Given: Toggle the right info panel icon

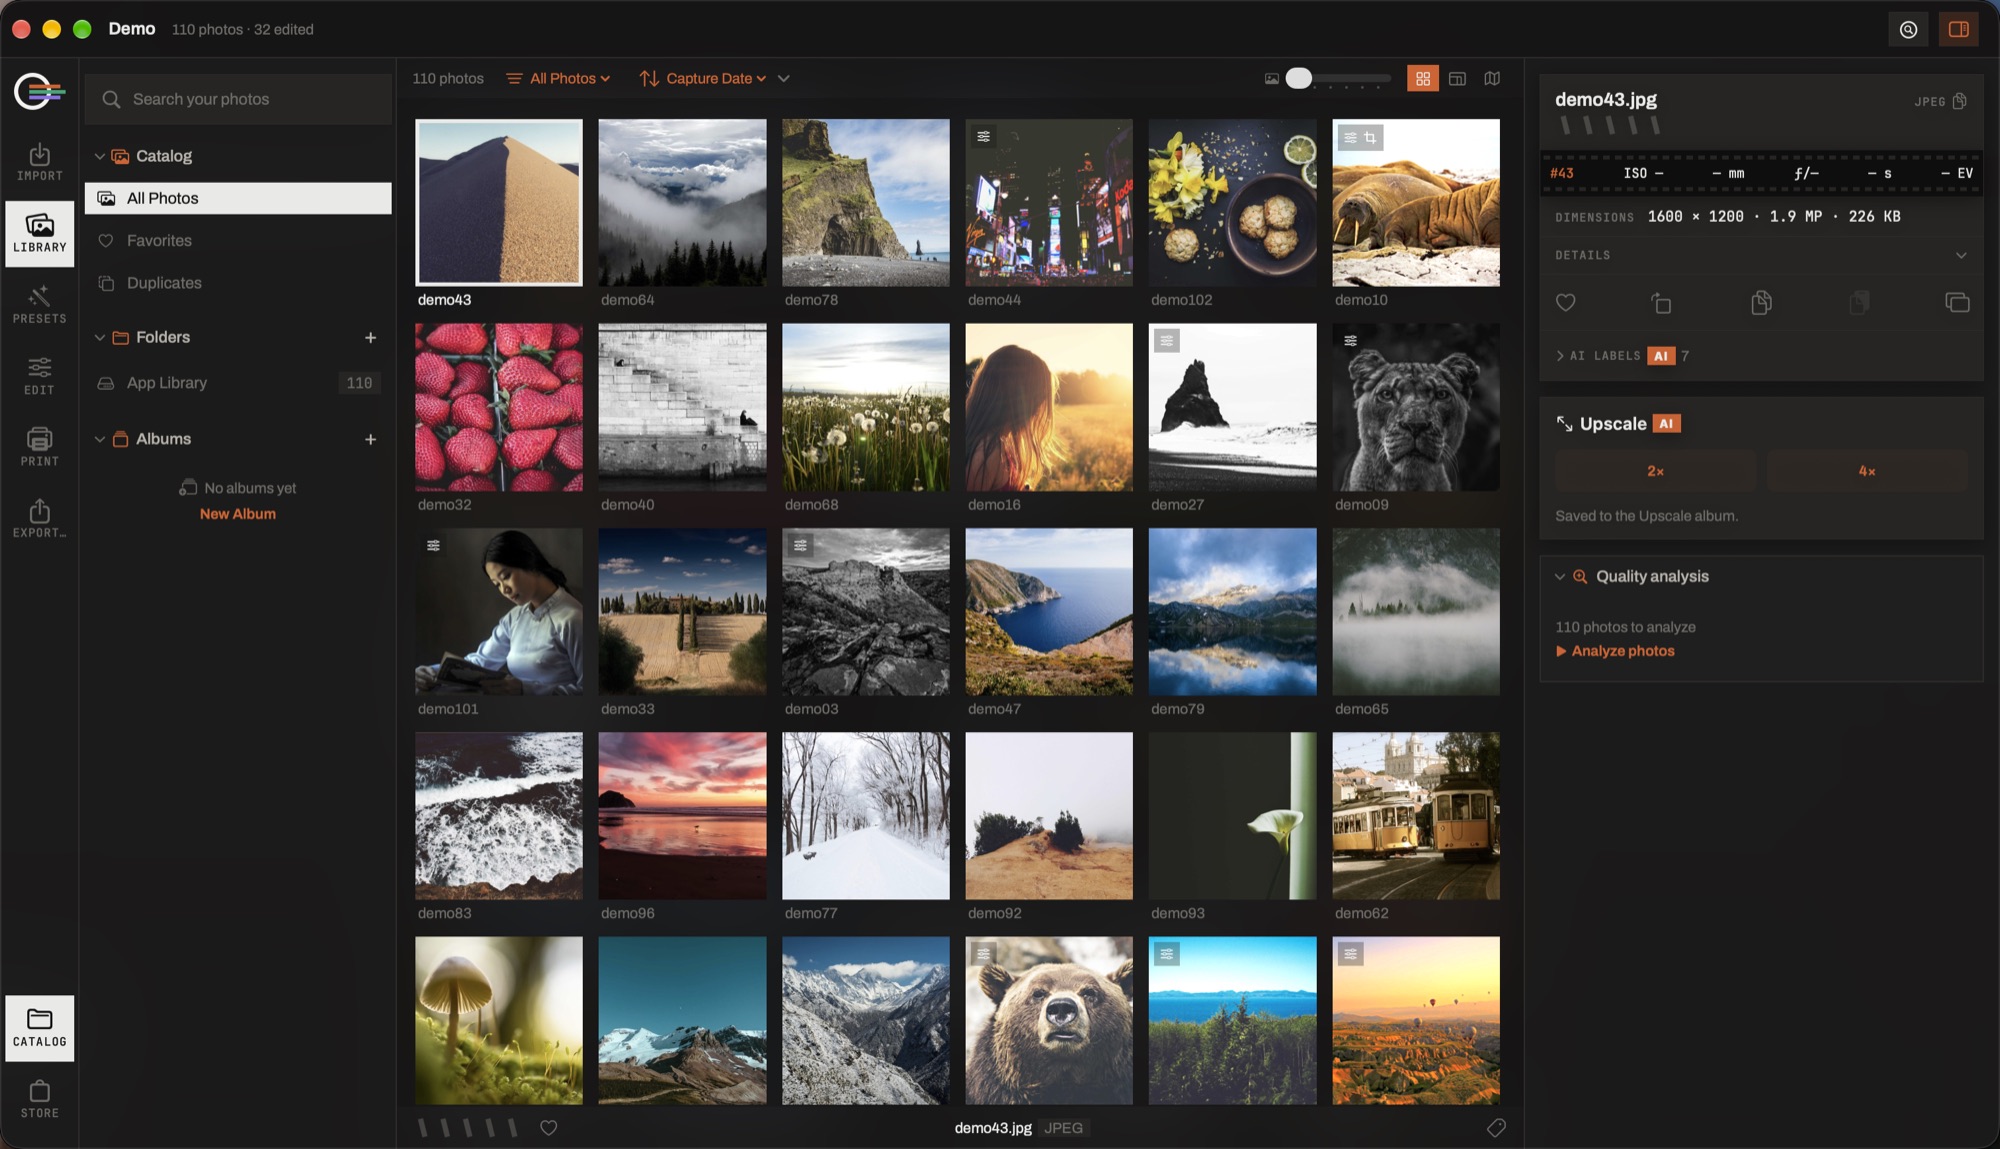Looking at the screenshot, I should (1958, 29).
